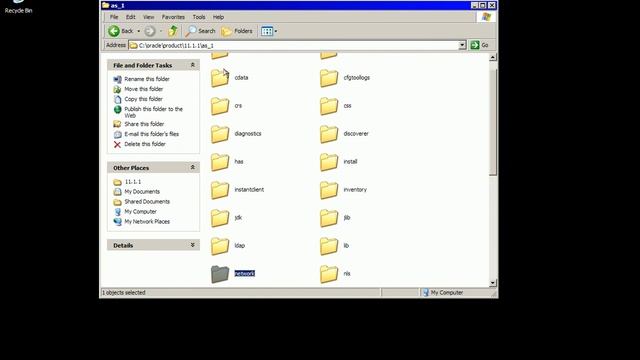Click the Windows logo throbber icon
640x360 pixels.
(487, 17)
